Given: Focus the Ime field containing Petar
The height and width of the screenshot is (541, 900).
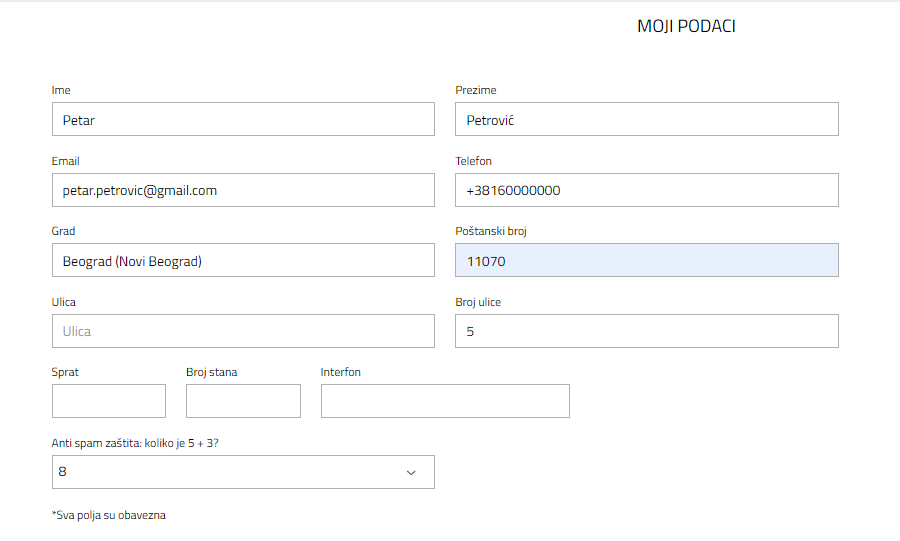Looking at the screenshot, I should pos(243,119).
